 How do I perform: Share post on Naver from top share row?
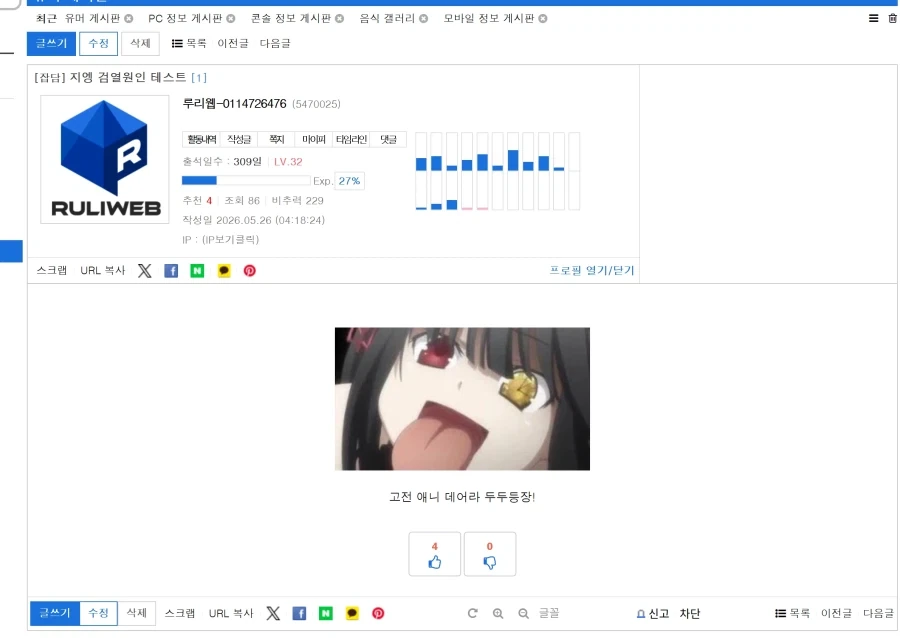(197, 271)
